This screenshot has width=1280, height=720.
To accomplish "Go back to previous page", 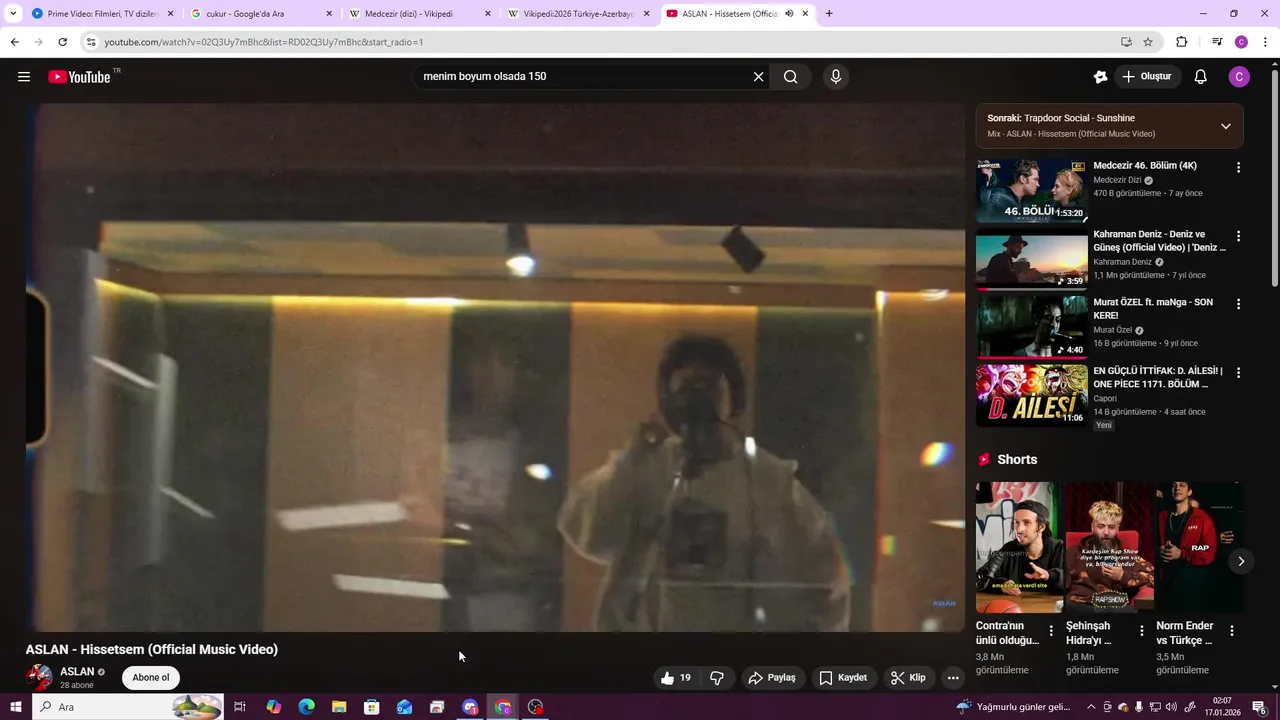I will pyautogui.click(x=14, y=42).
